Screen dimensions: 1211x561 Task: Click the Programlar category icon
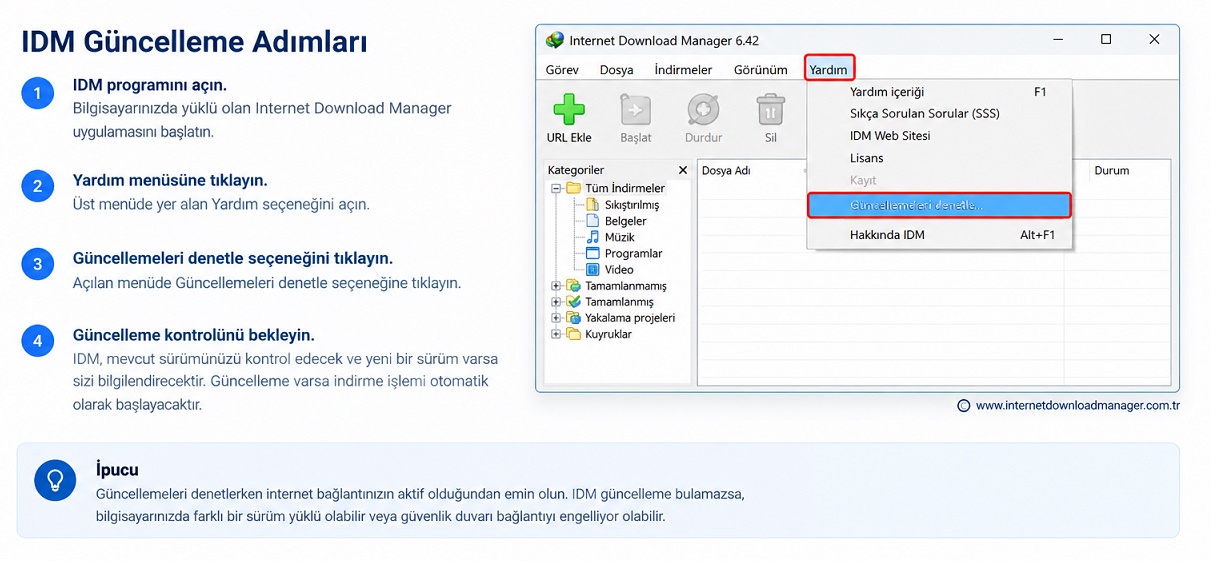[593, 253]
